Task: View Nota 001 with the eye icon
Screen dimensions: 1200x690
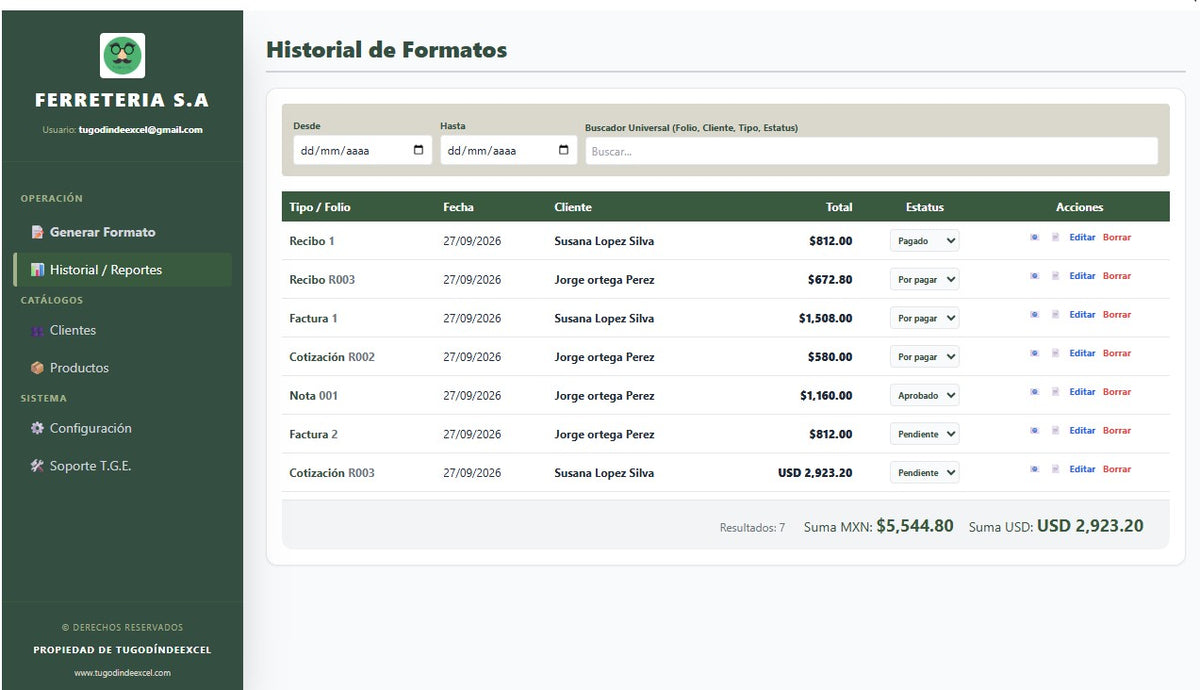Action: [x=1034, y=392]
